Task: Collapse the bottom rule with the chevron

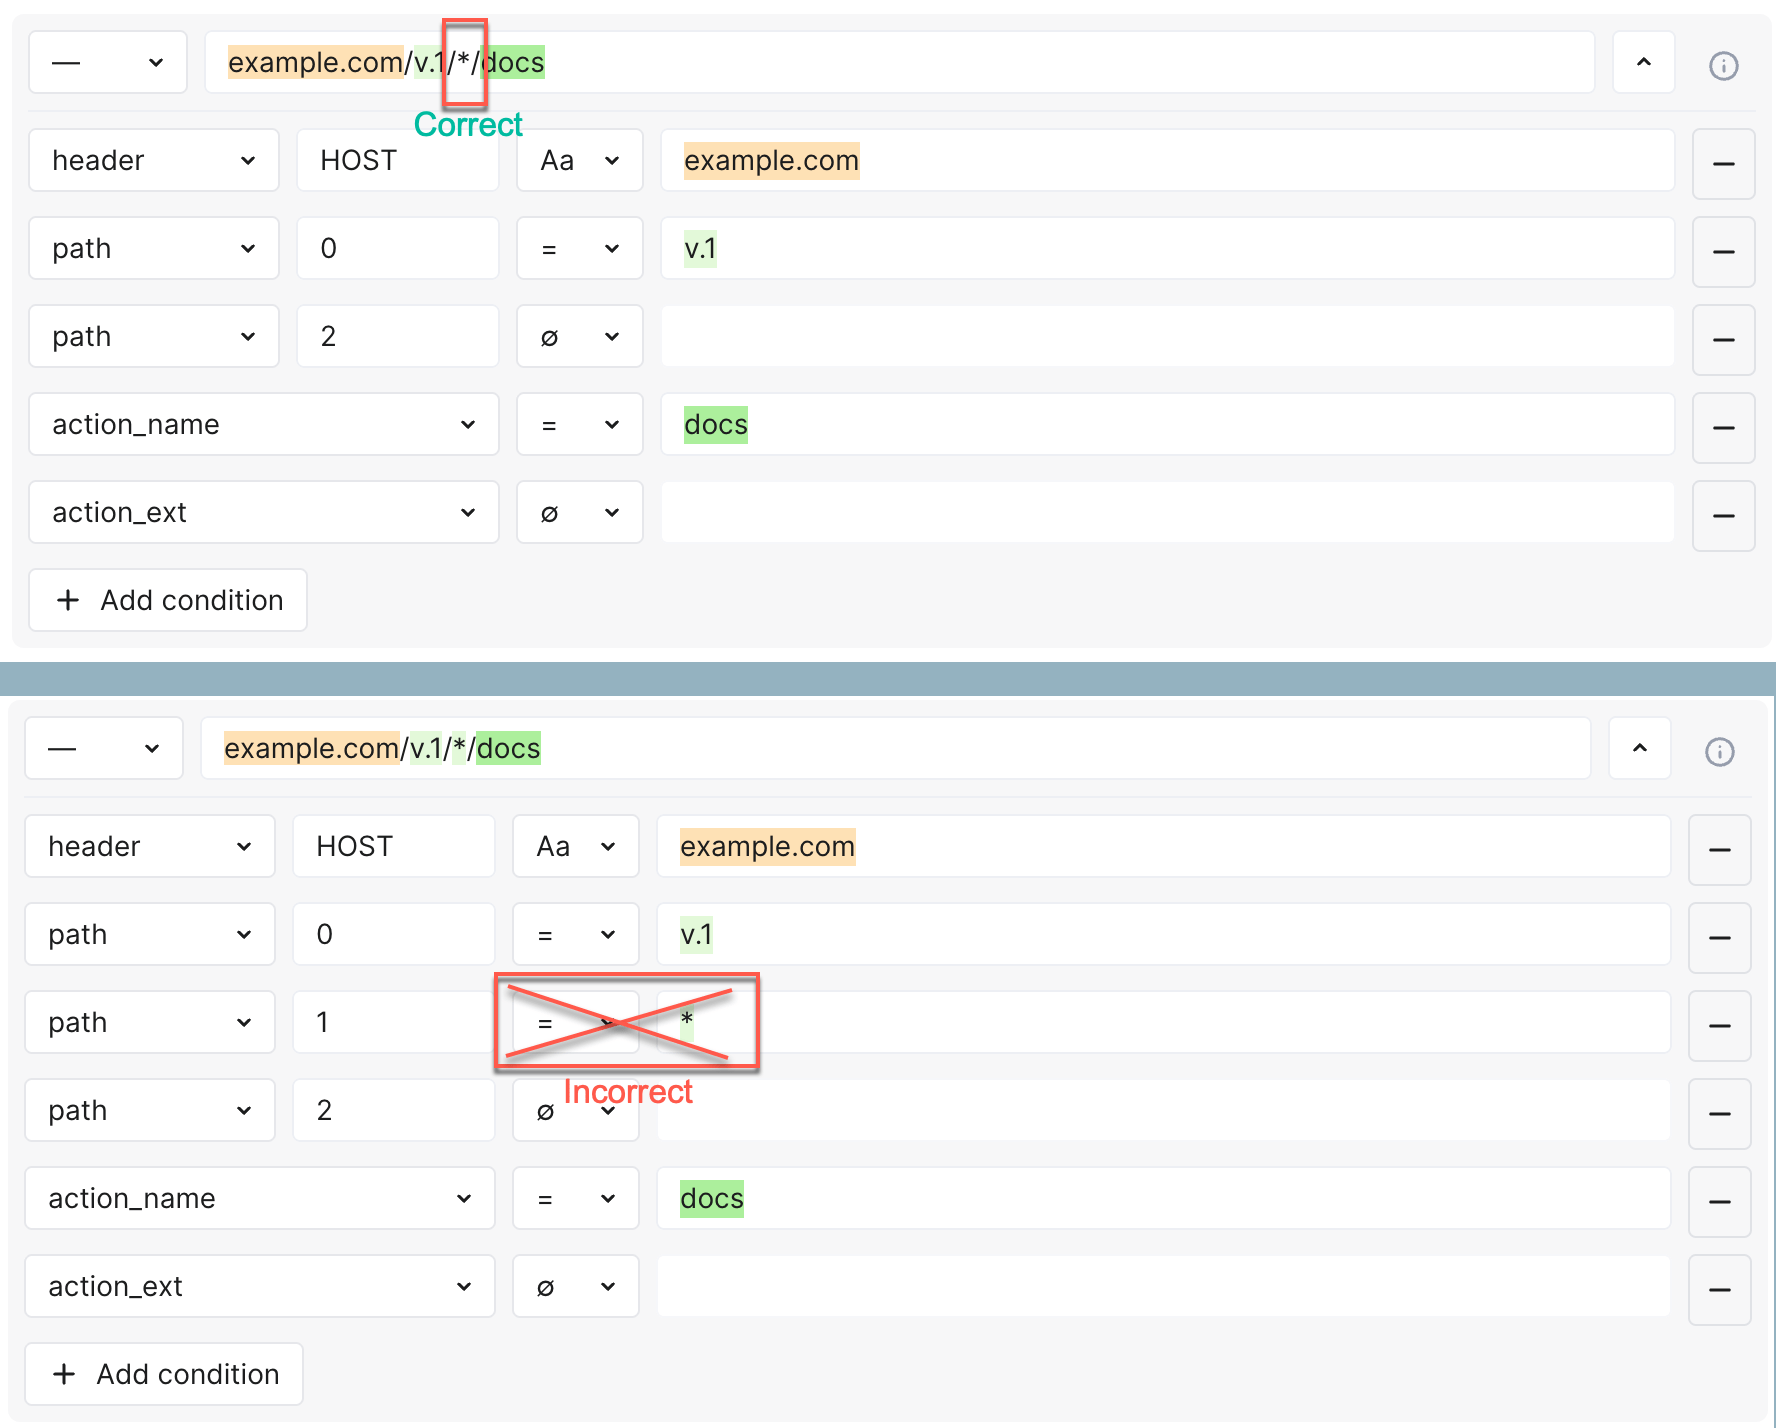Action: pyautogui.click(x=1639, y=748)
